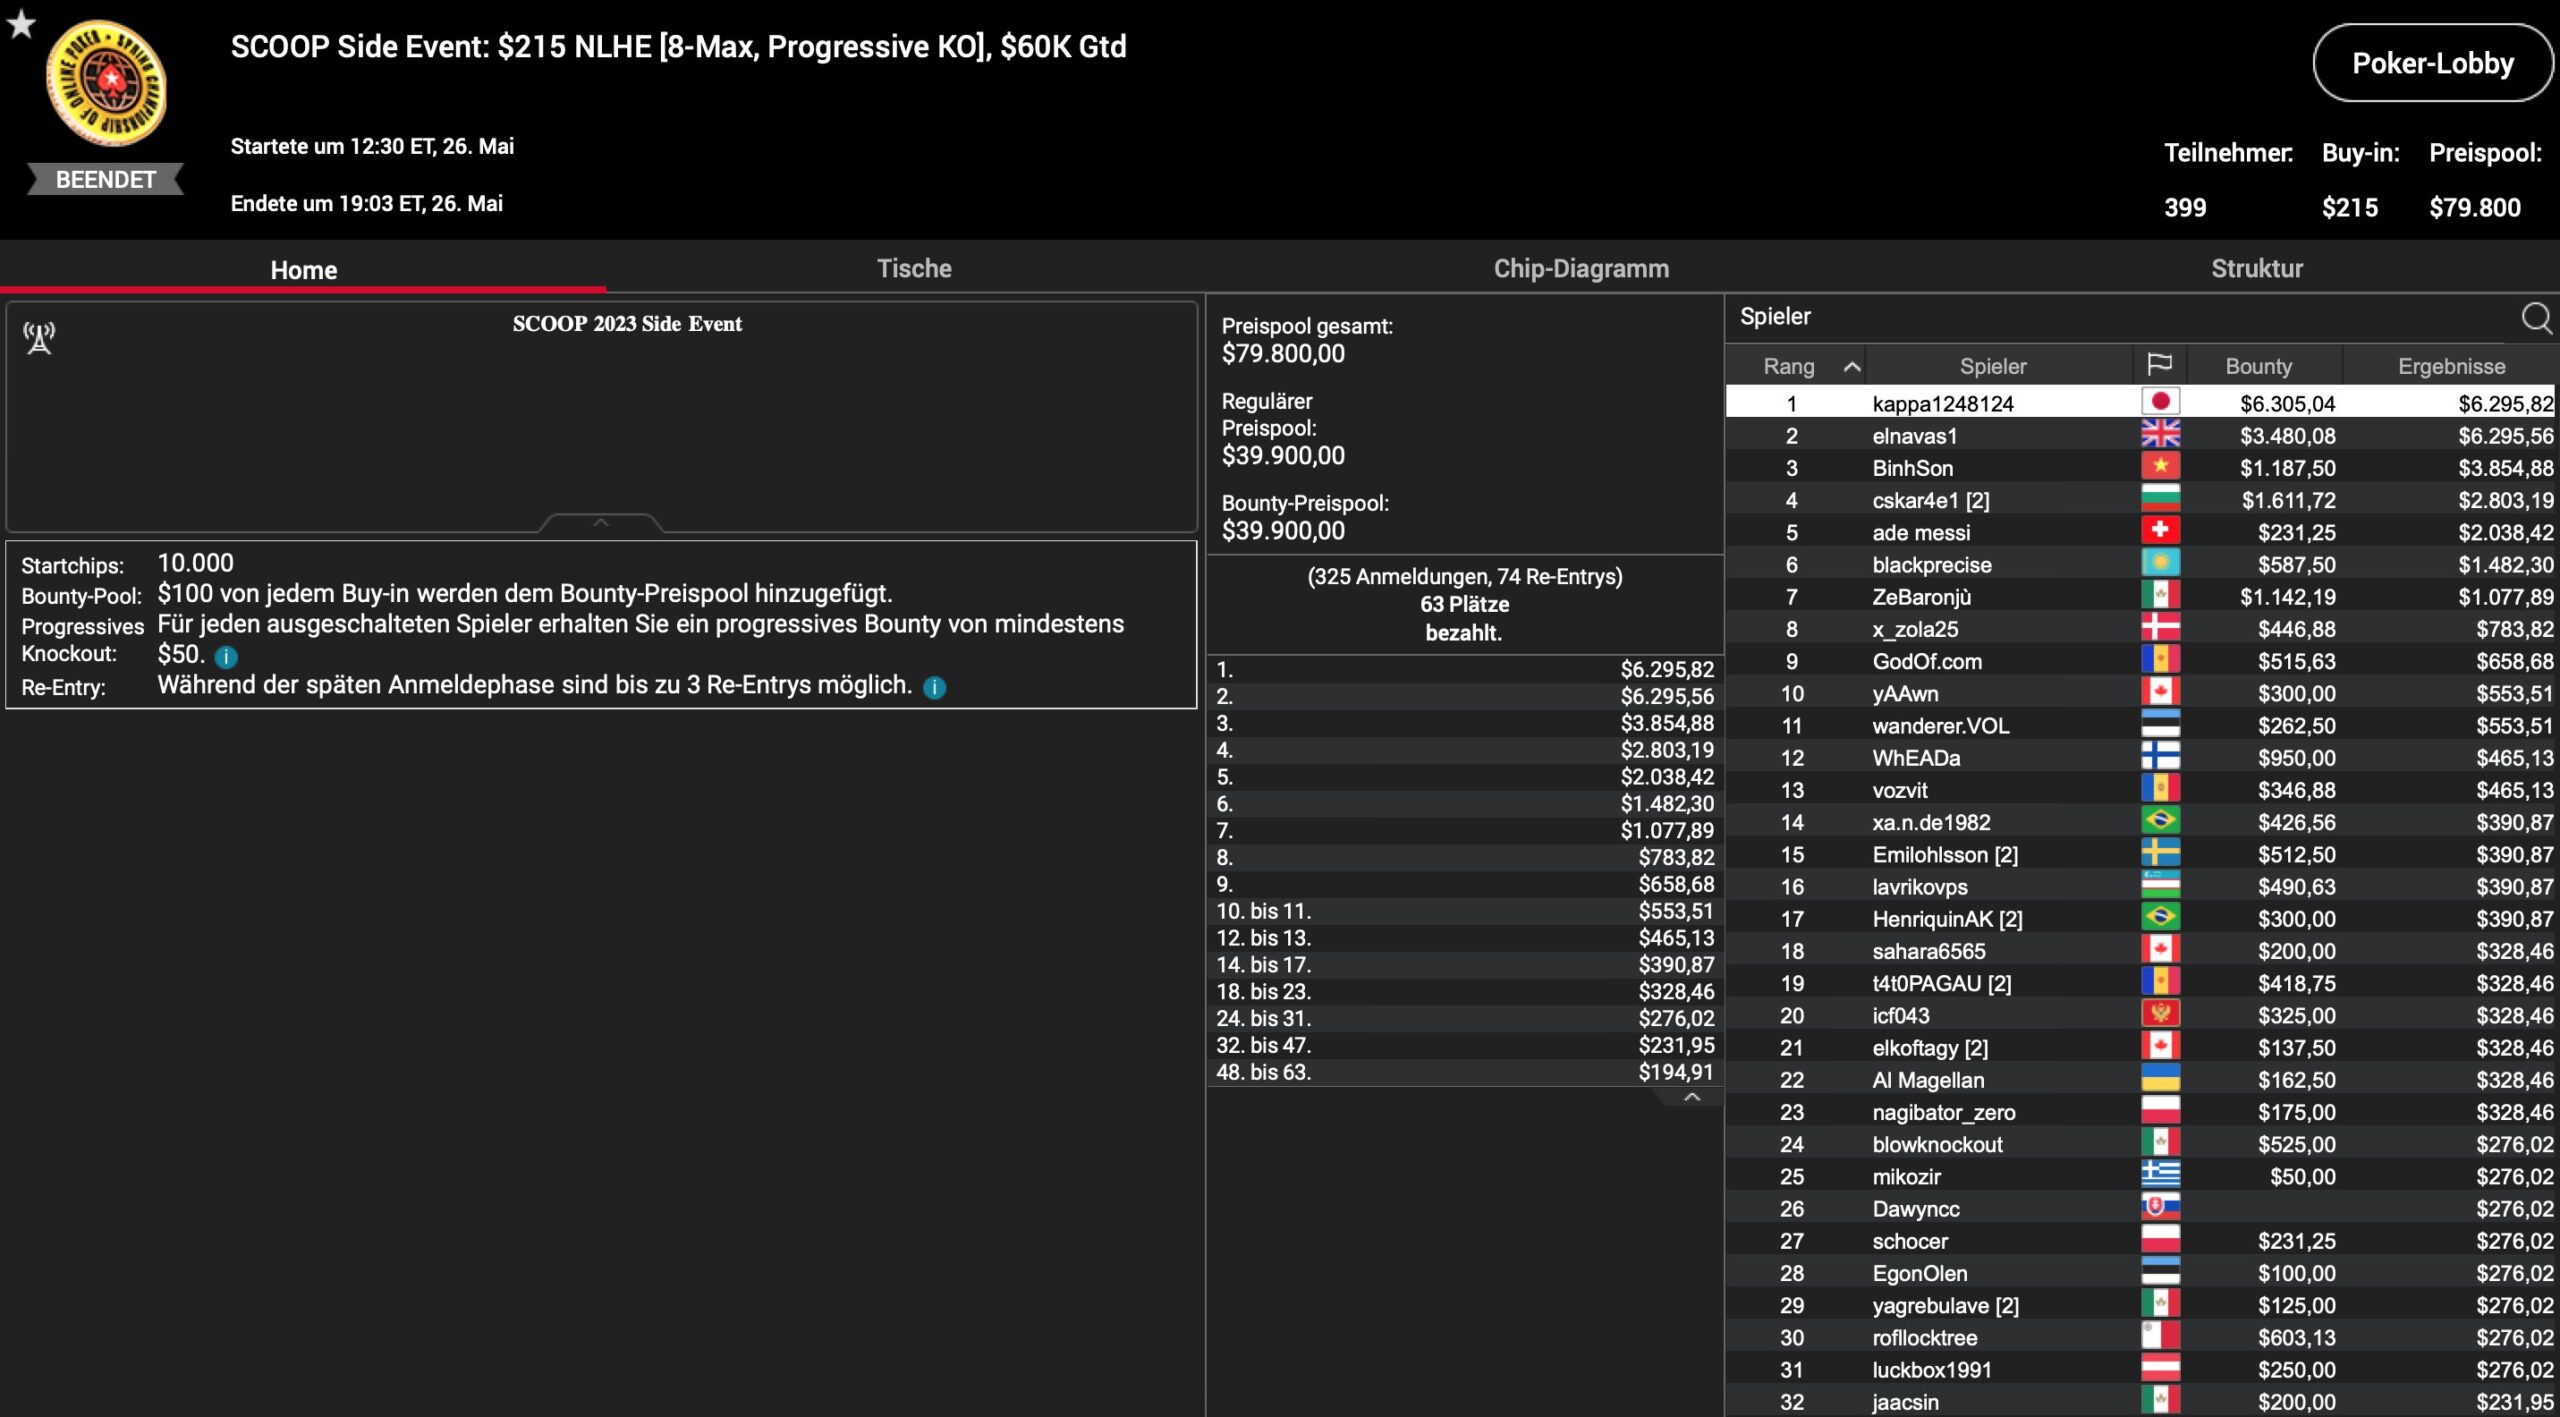Select player schocer in the list
This screenshot has width=2560, height=1417.
point(2140,1240)
